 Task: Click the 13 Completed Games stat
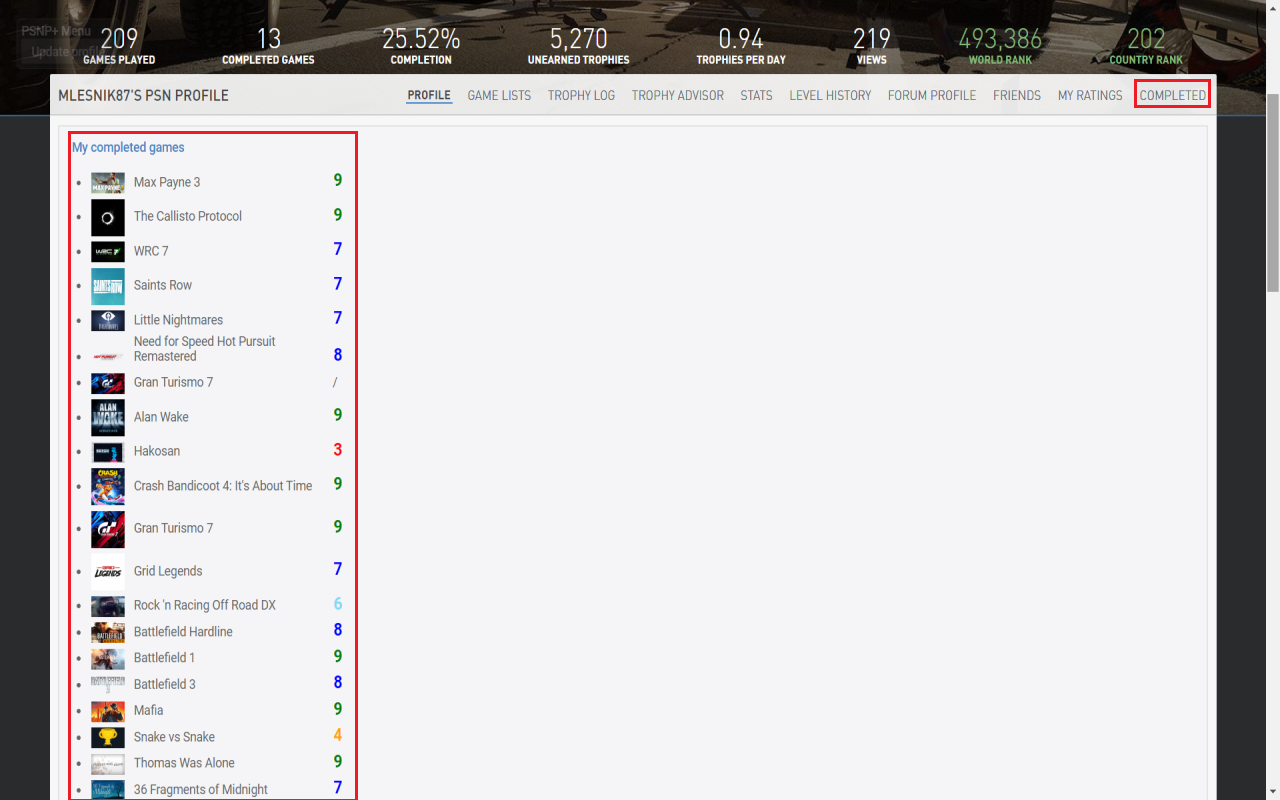268,46
